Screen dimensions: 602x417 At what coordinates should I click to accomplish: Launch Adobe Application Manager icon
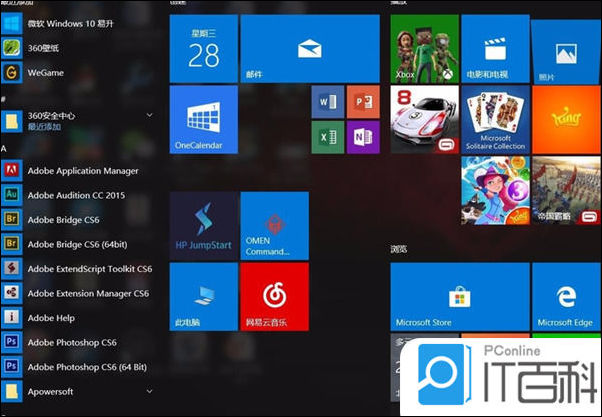12,170
